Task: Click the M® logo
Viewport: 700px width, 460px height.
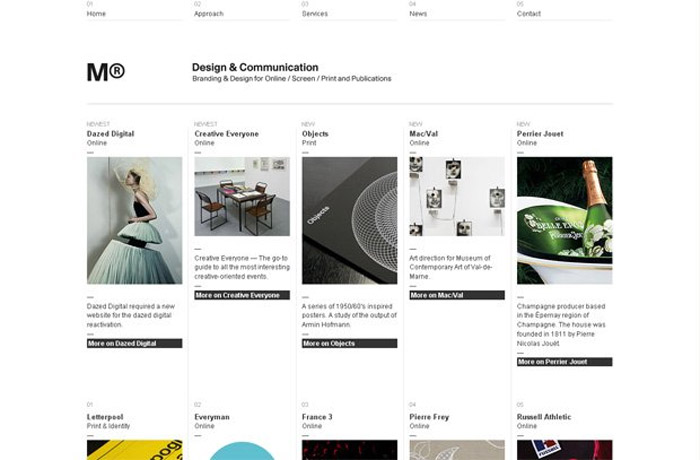Action: click(x=105, y=72)
